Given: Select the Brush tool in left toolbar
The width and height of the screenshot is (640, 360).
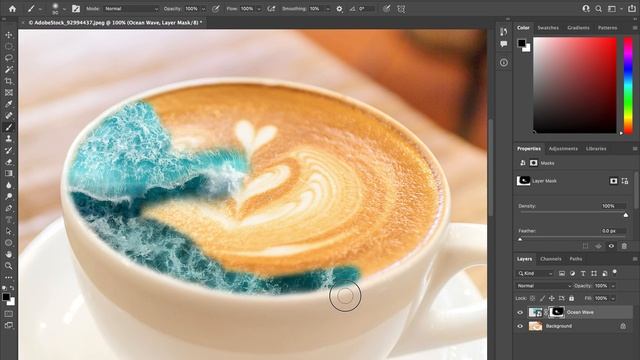Looking at the screenshot, I should [x=9, y=127].
